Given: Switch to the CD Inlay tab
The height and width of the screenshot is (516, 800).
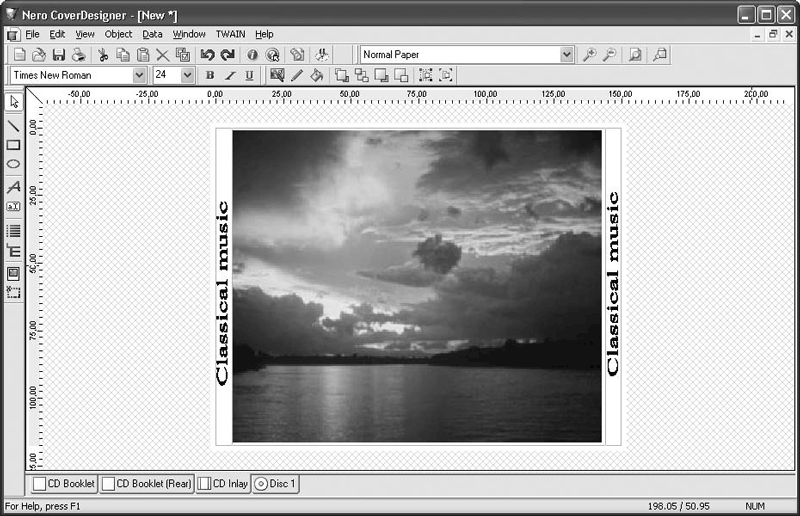Looking at the screenshot, I should [222, 484].
